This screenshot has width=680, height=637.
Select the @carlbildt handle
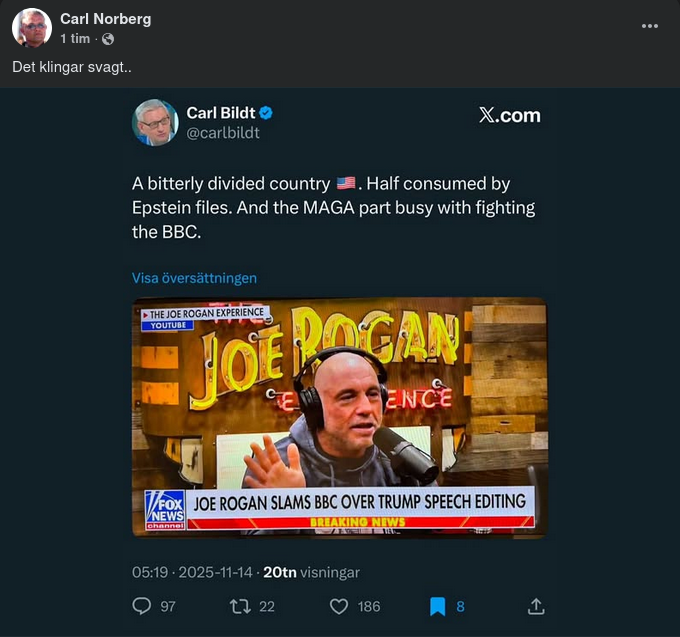coord(223,132)
